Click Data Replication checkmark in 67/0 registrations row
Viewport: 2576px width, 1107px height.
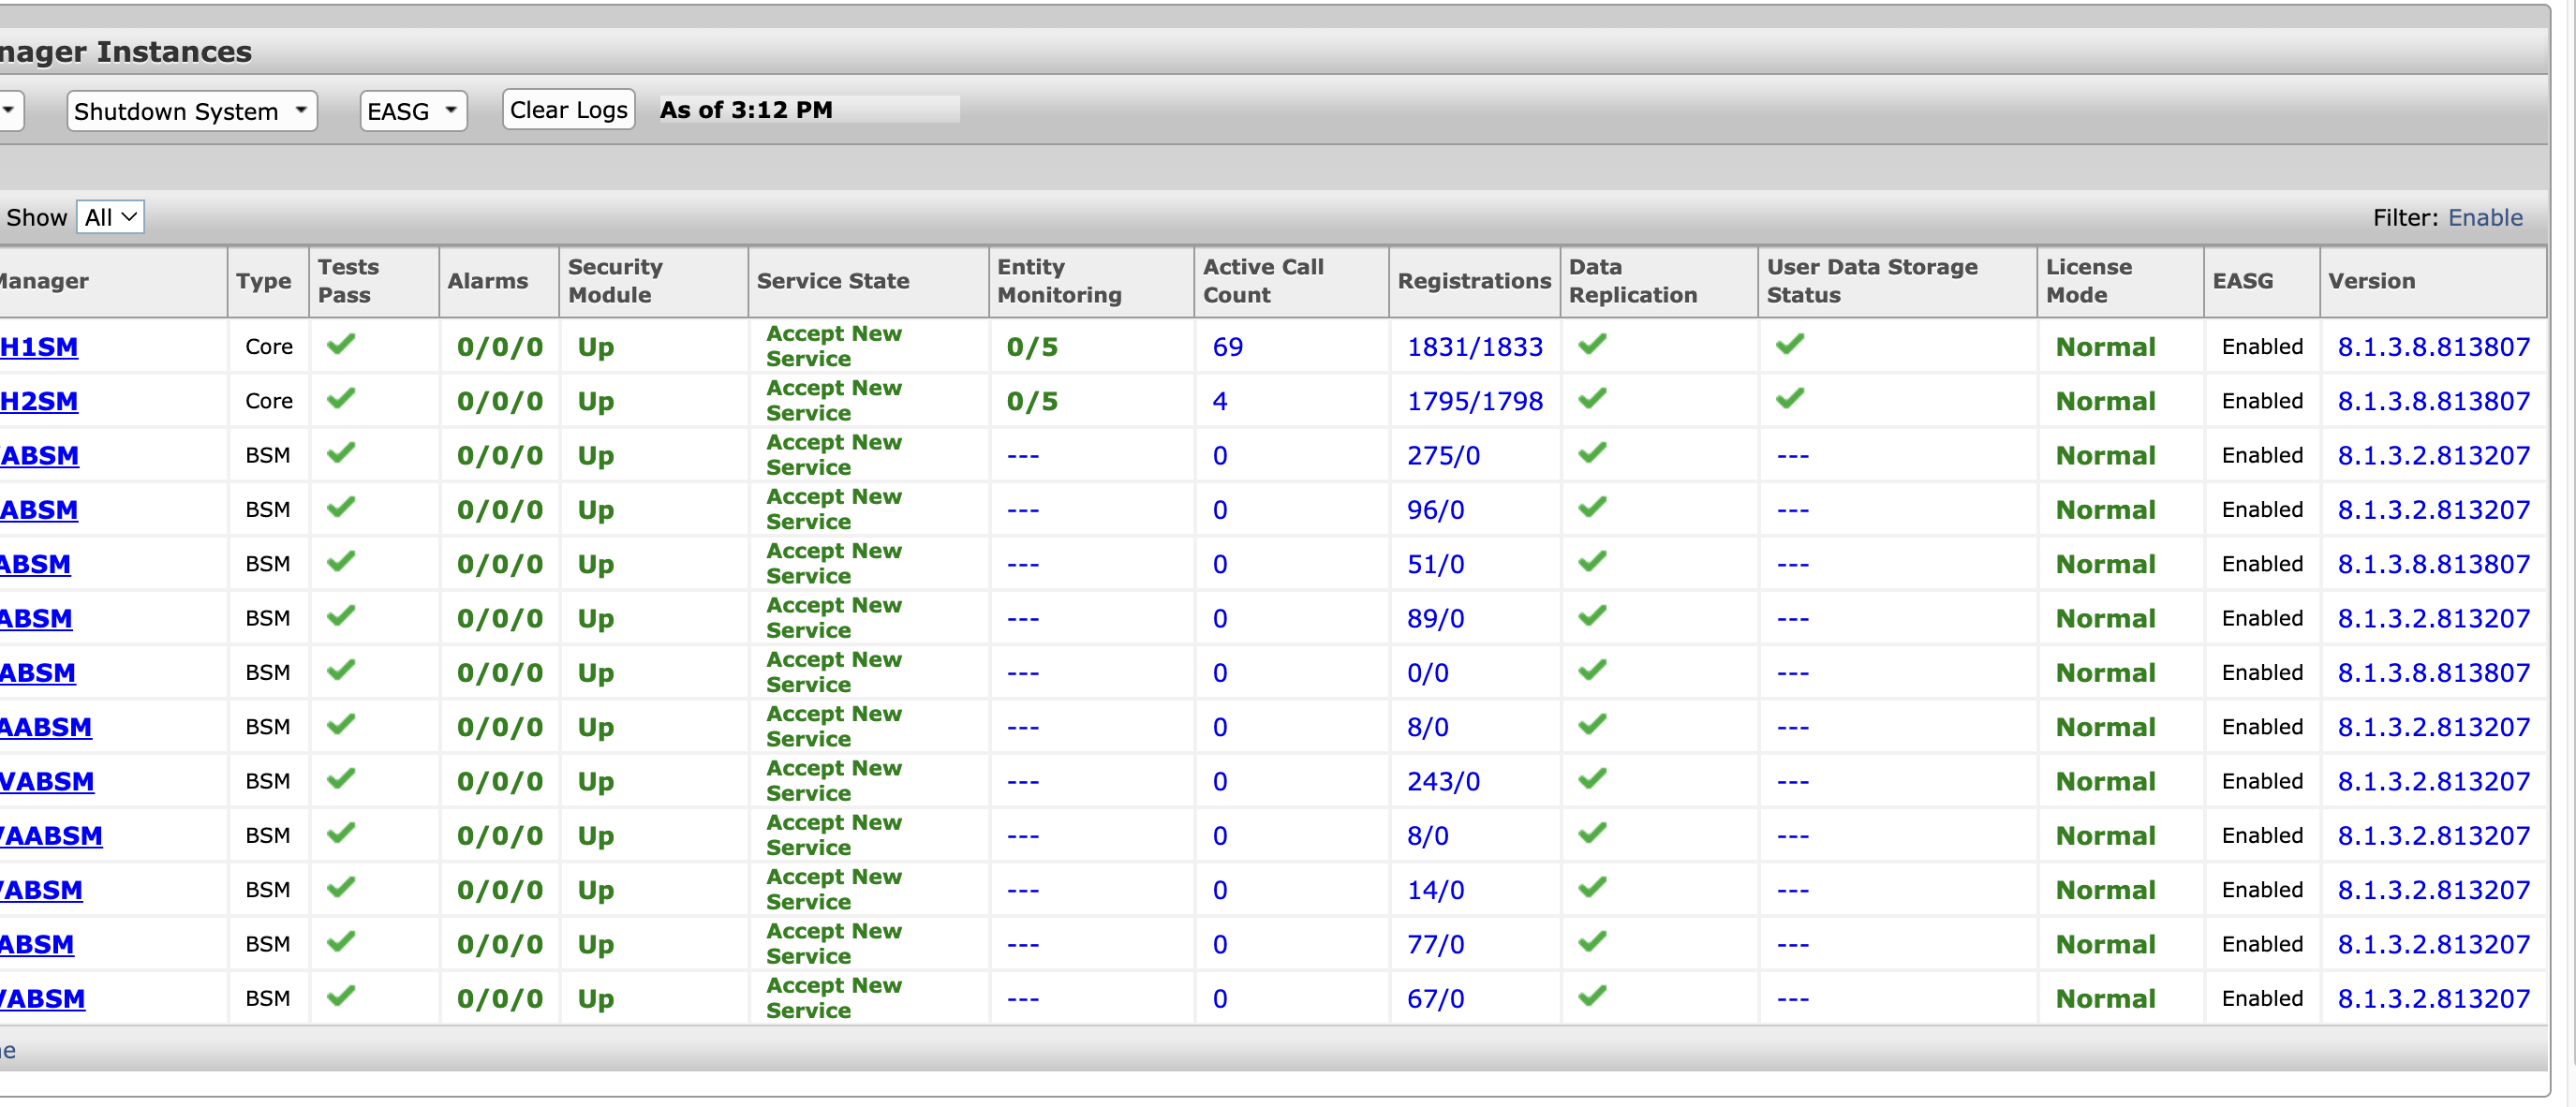click(1592, 997)
